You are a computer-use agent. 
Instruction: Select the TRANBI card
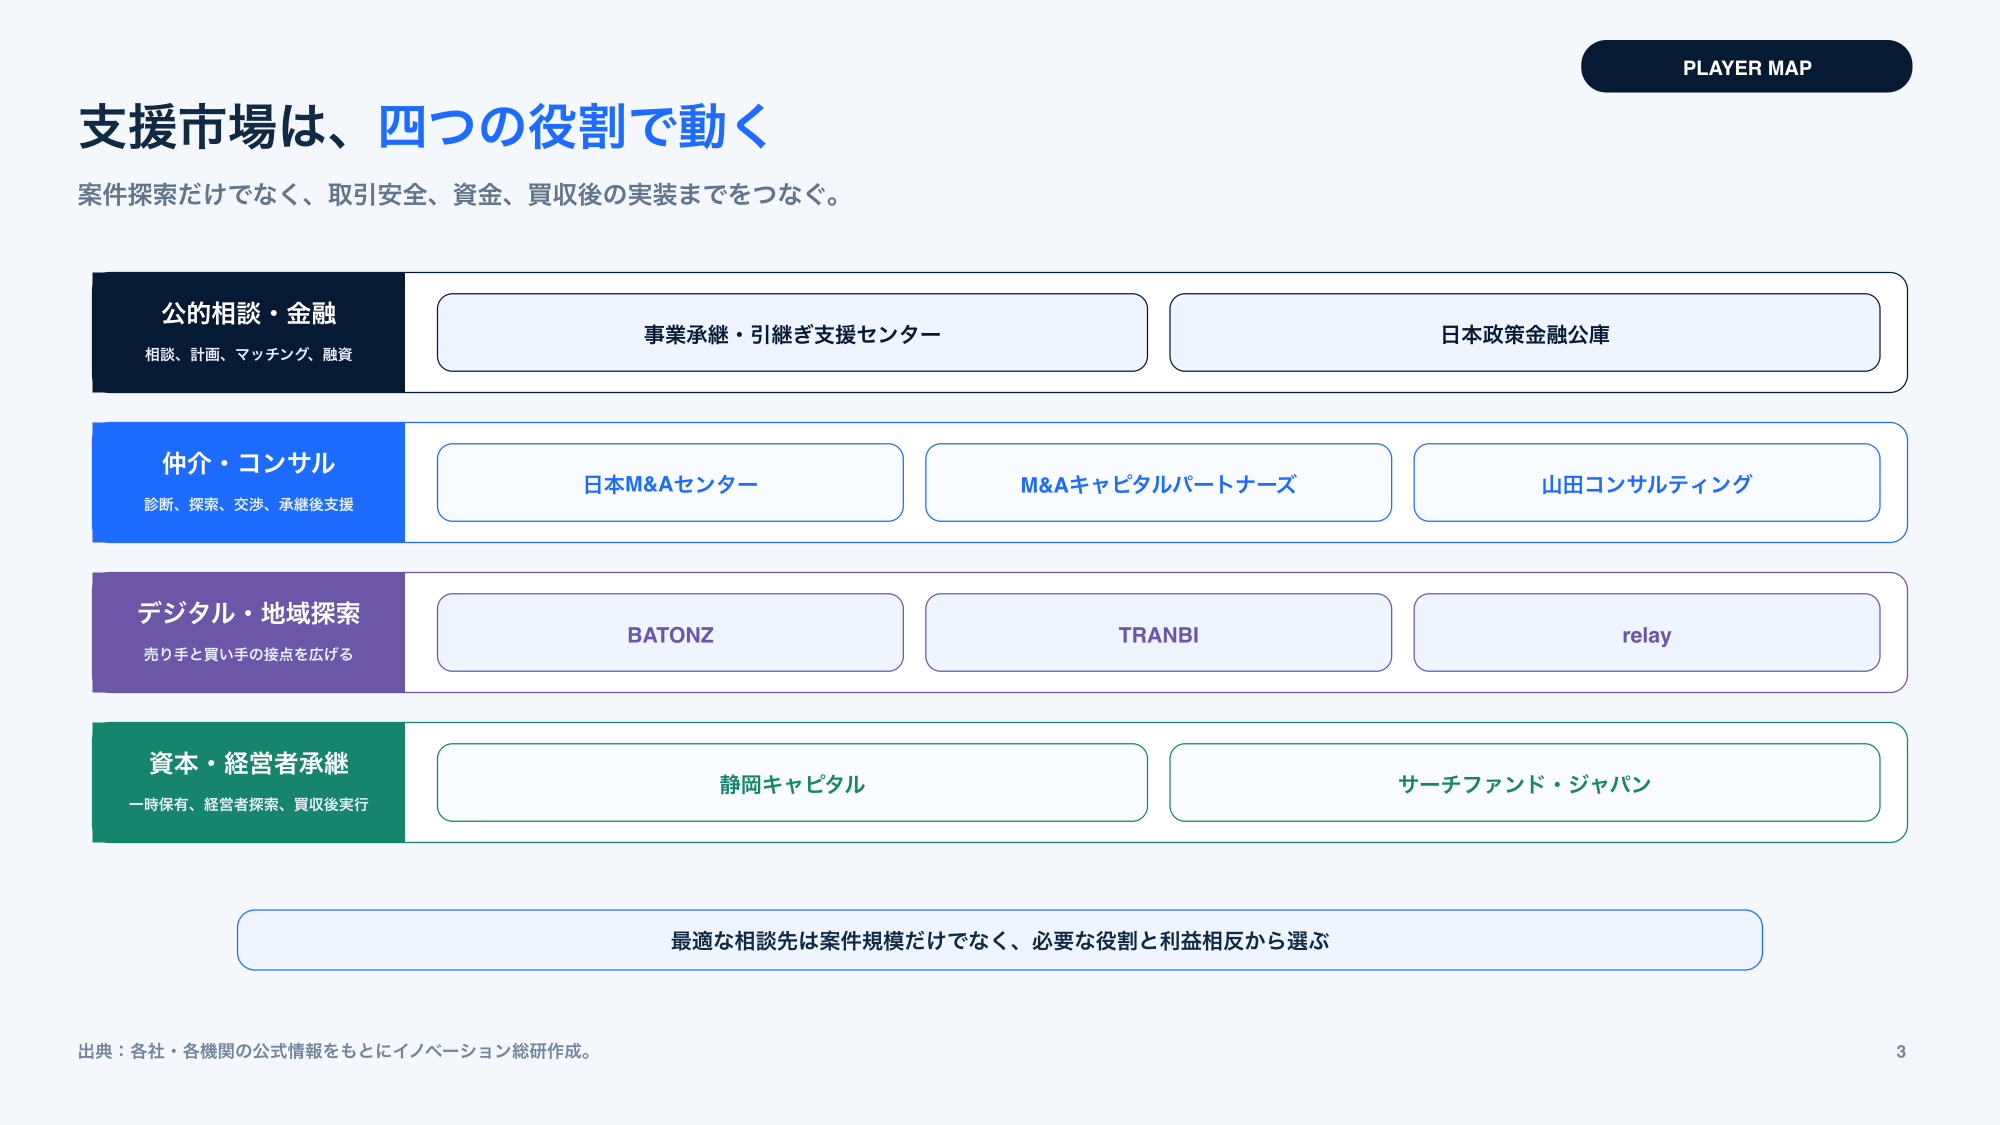(1158, 633)
